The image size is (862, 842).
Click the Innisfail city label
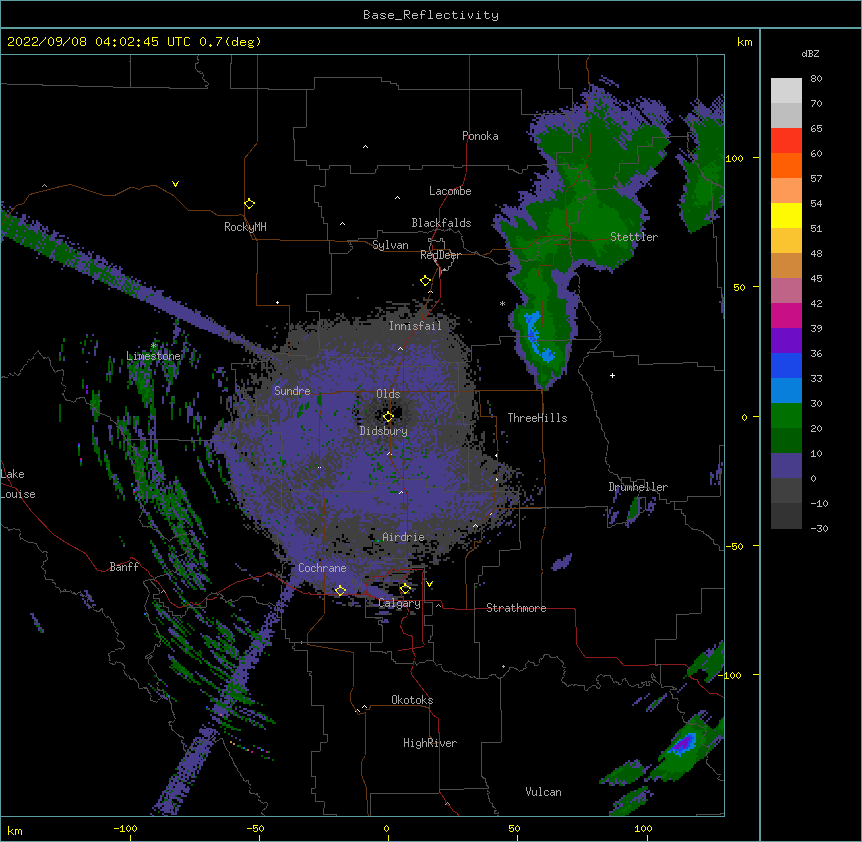point(415,326)
